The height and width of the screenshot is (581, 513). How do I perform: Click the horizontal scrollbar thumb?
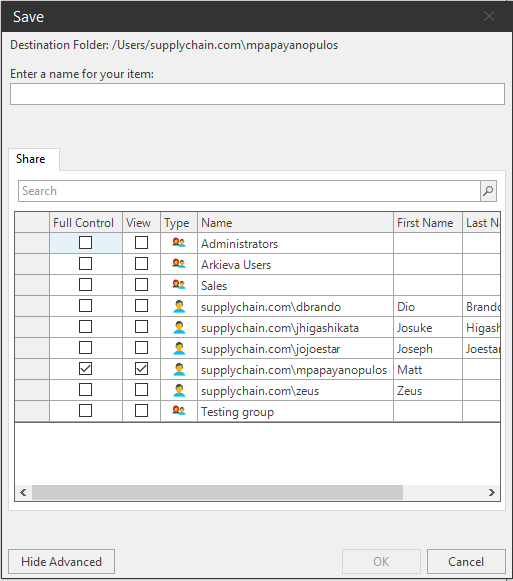tap(217, 492)
